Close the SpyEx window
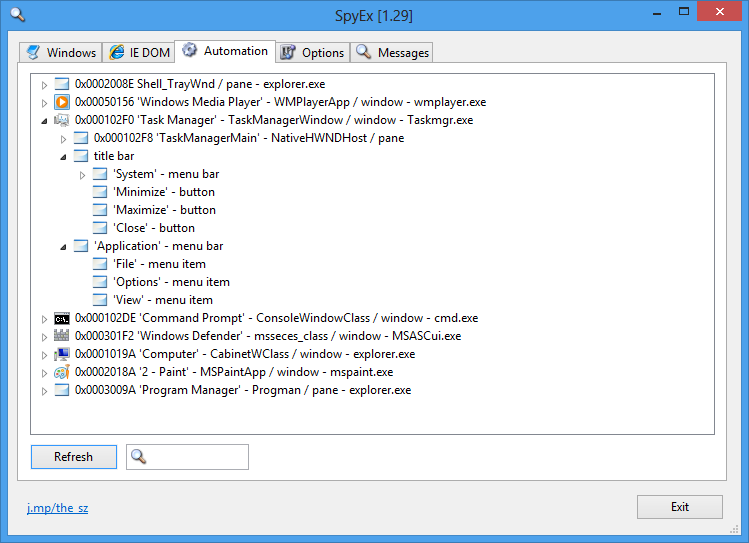749x543 pixels. (719, 11)
